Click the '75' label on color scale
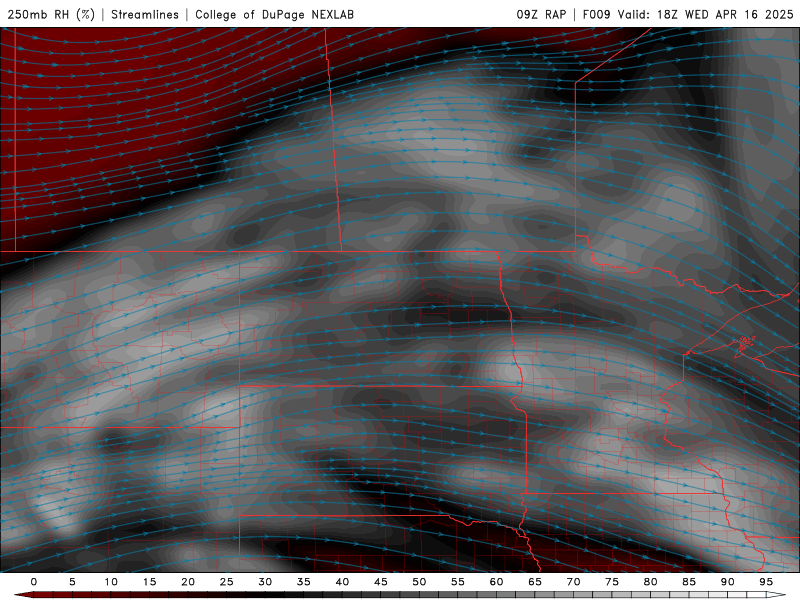800x600 pixels. (612, 582)
